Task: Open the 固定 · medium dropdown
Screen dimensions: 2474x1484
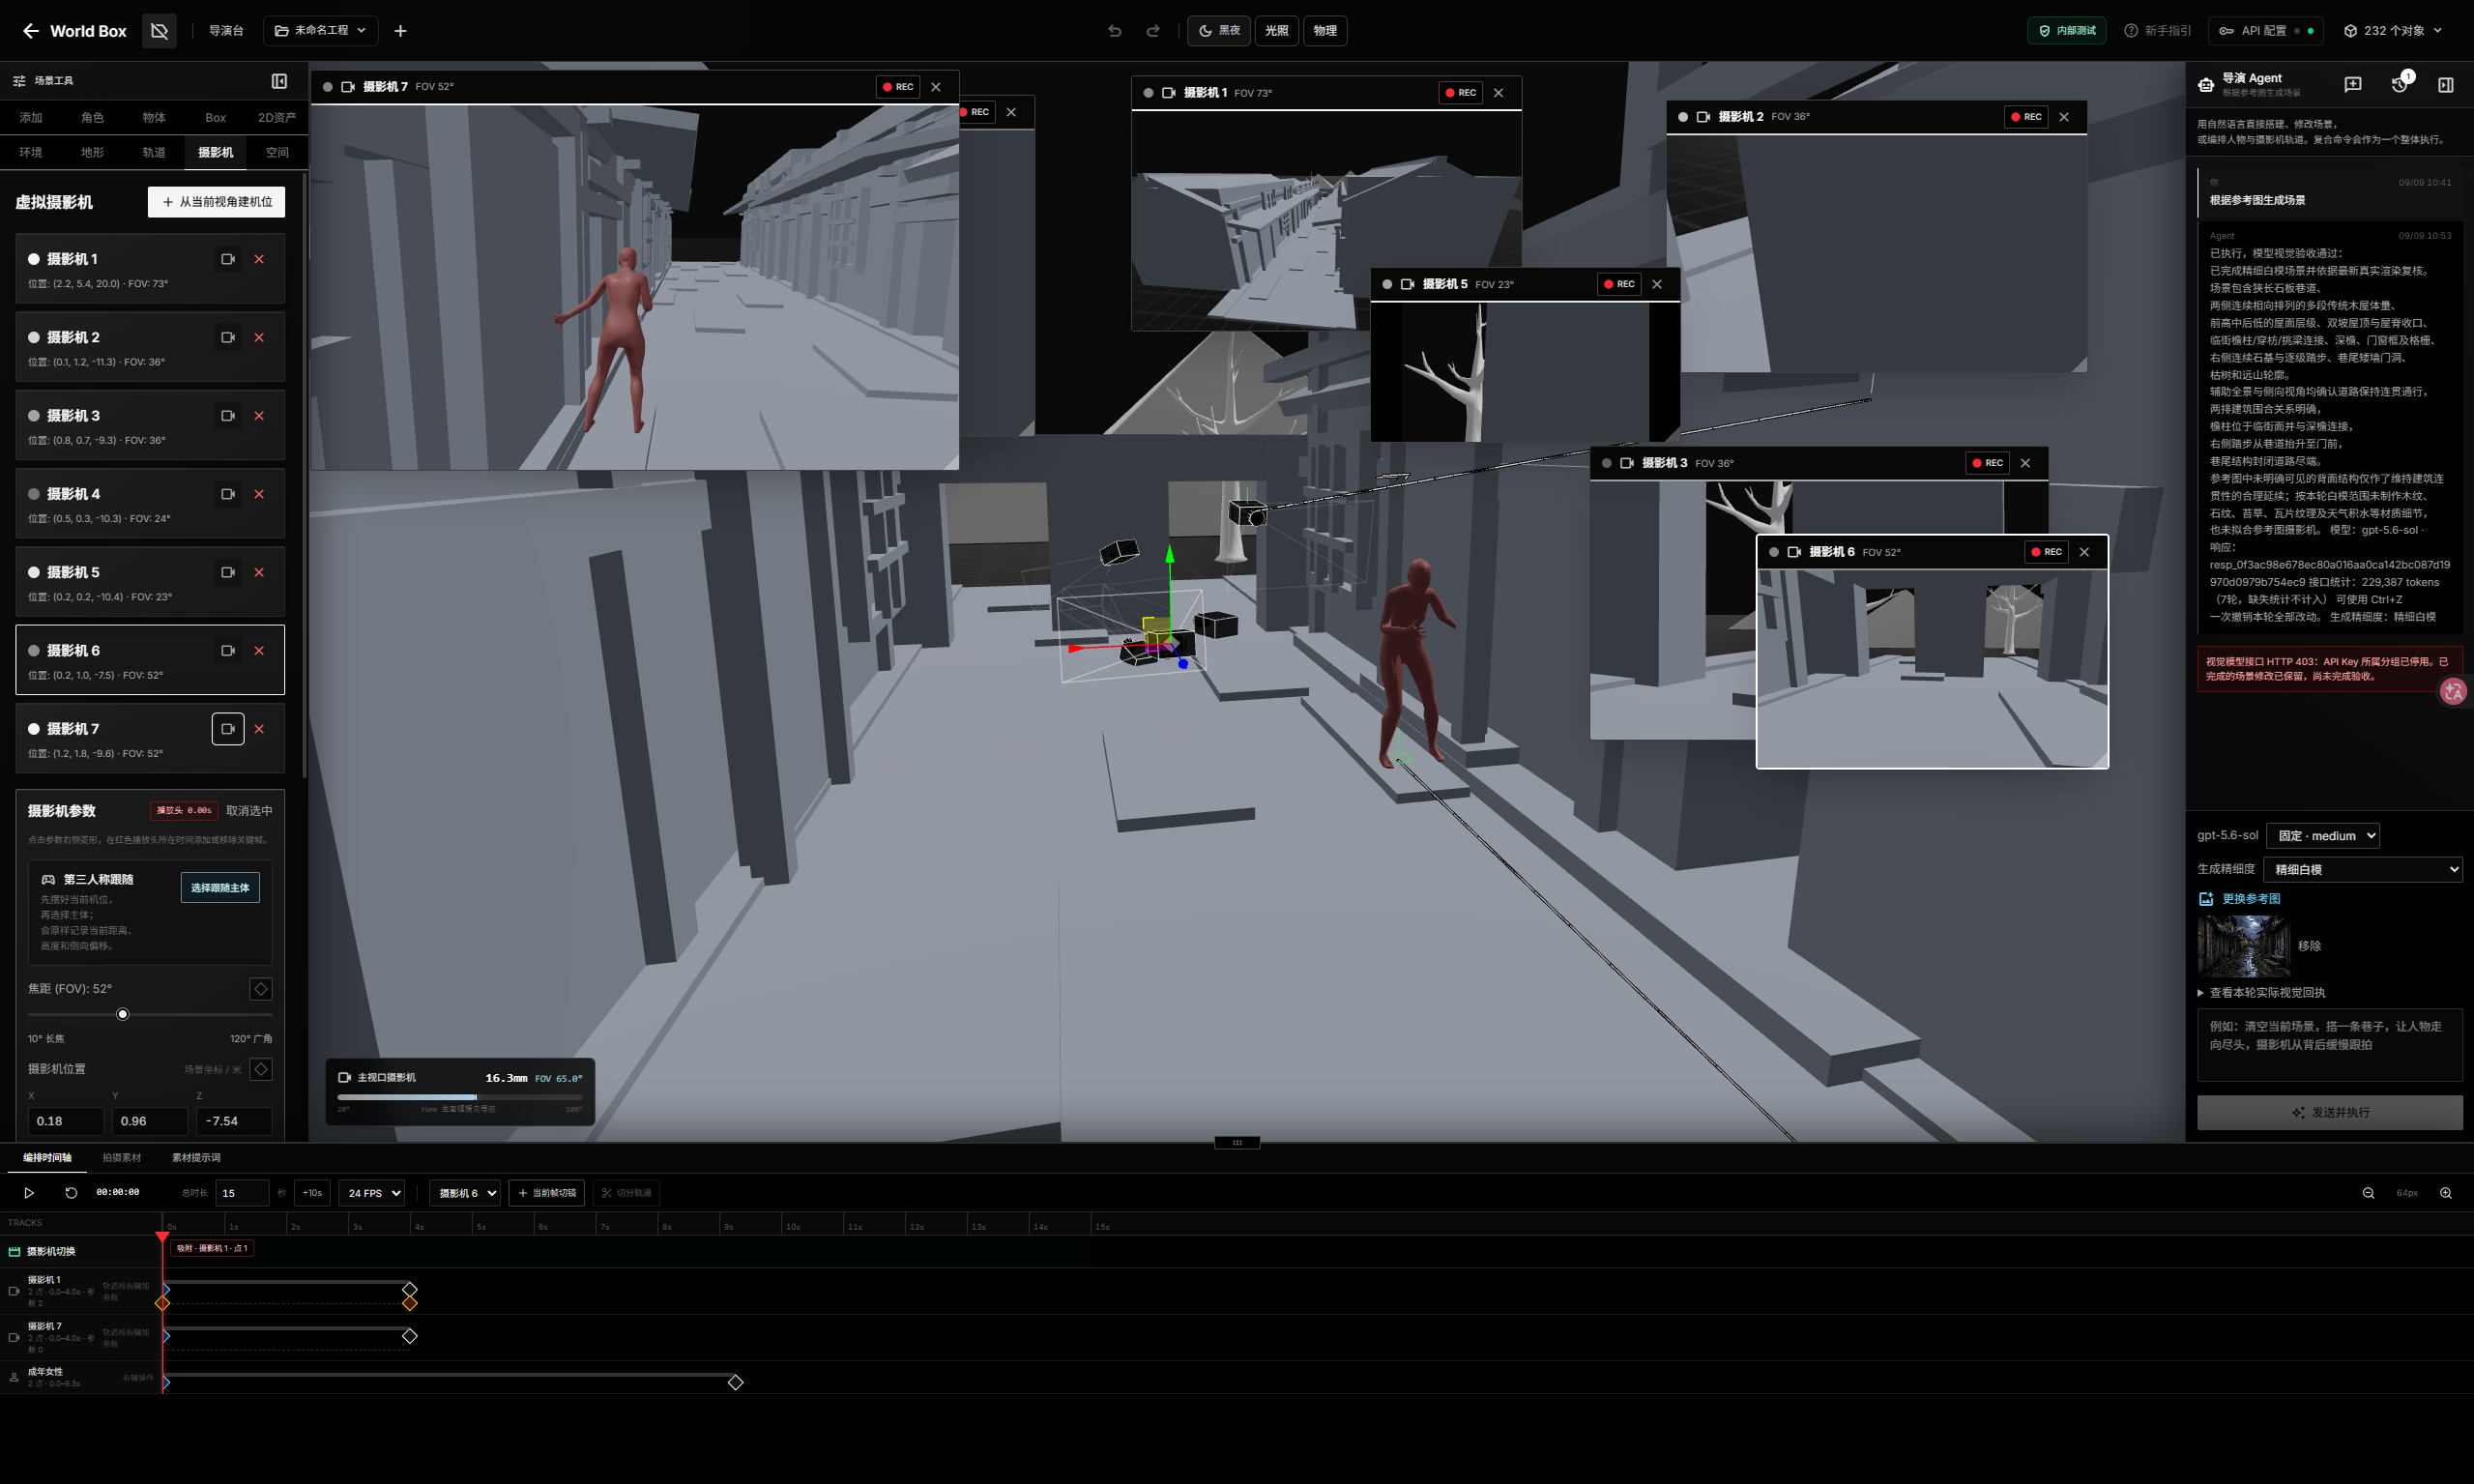Action: 2323,836
